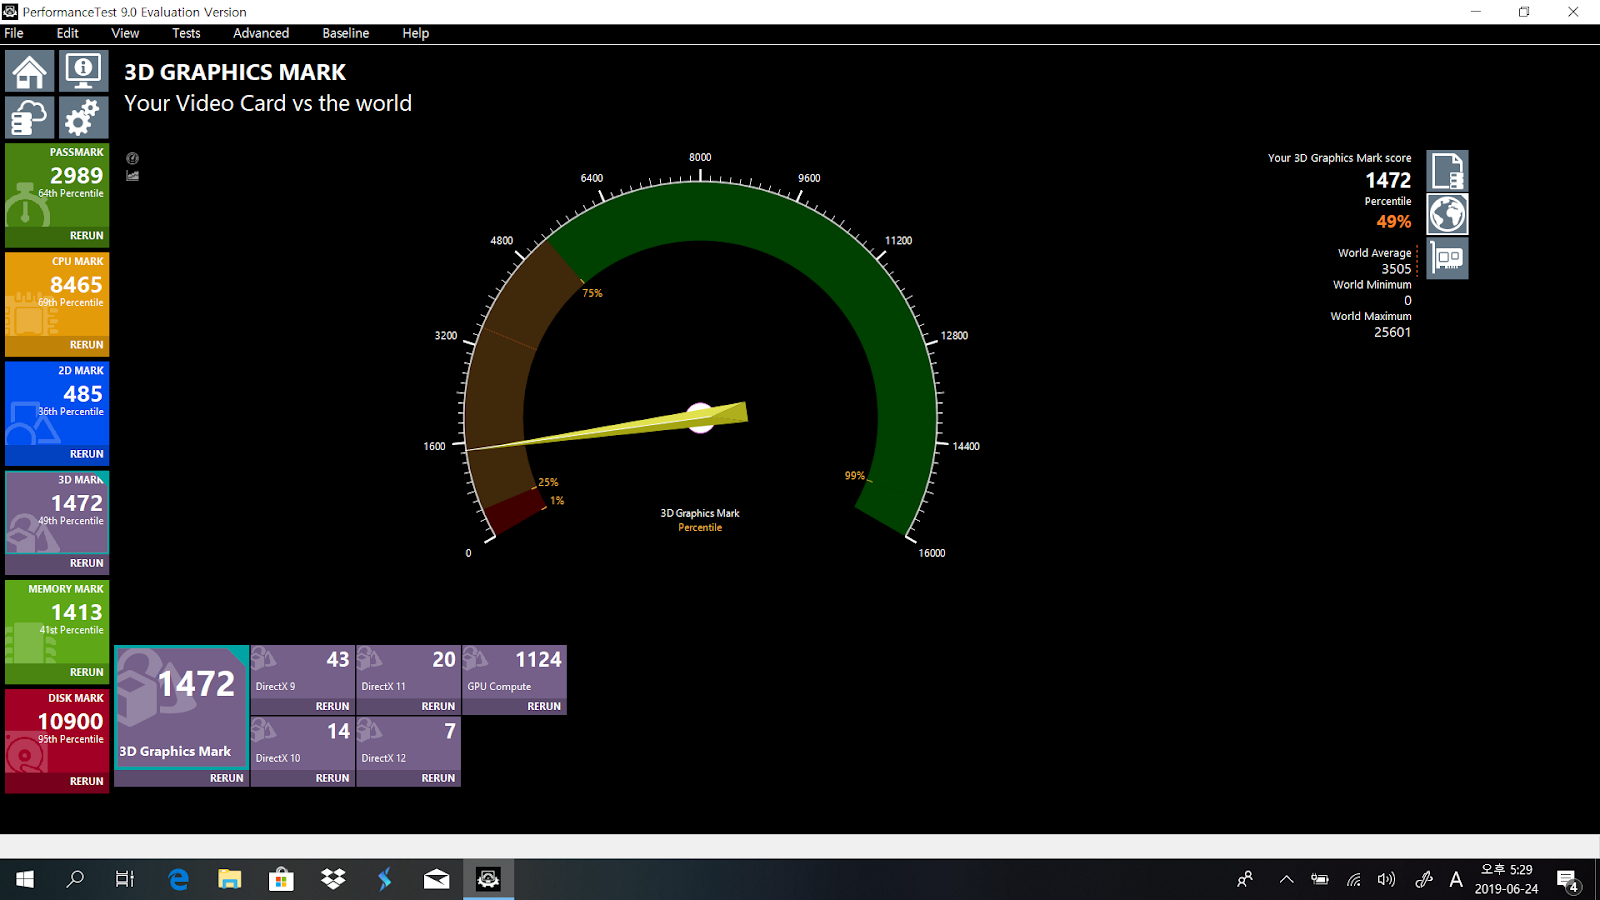This screenshot has height=900, width=1600.
Task: Rerun the PassMark overall test
Action: pos(87,236)
